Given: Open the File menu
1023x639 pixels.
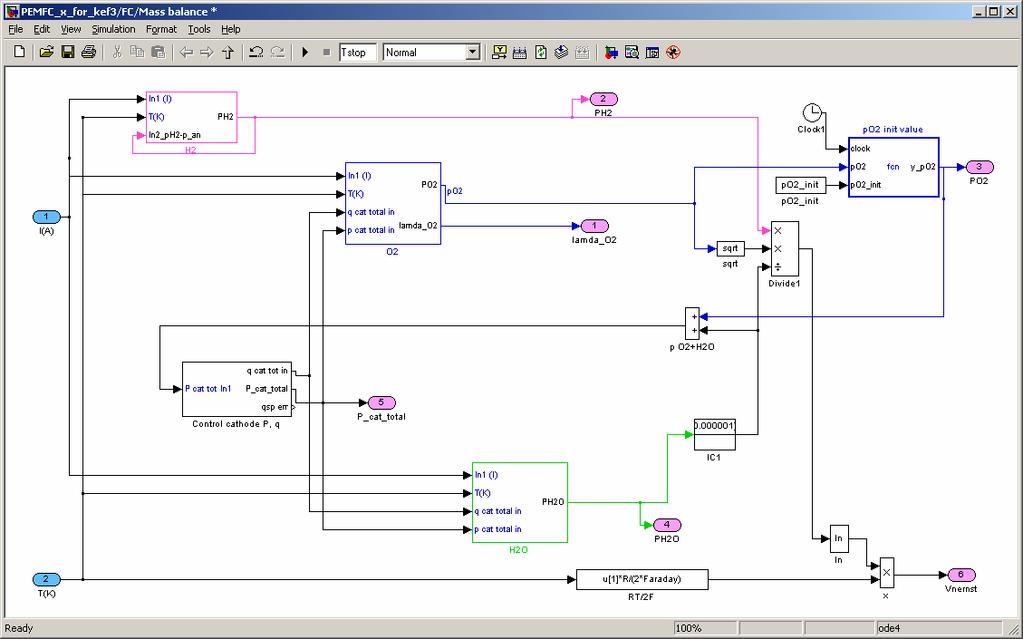Looking at the screenshot, I should (16, 29).
